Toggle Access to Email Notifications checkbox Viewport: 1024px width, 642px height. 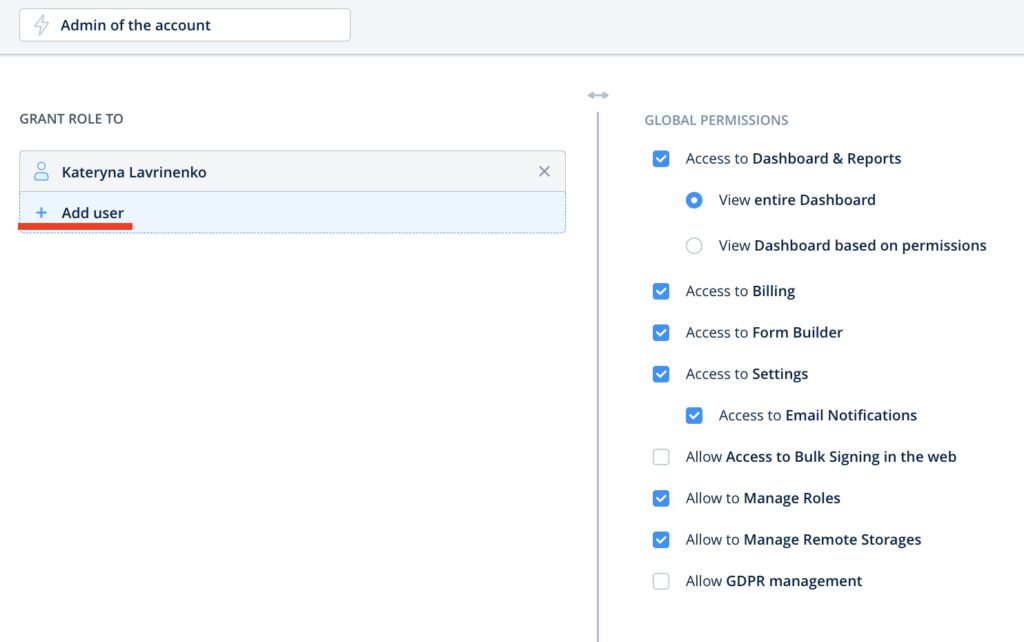coord(694,416)
